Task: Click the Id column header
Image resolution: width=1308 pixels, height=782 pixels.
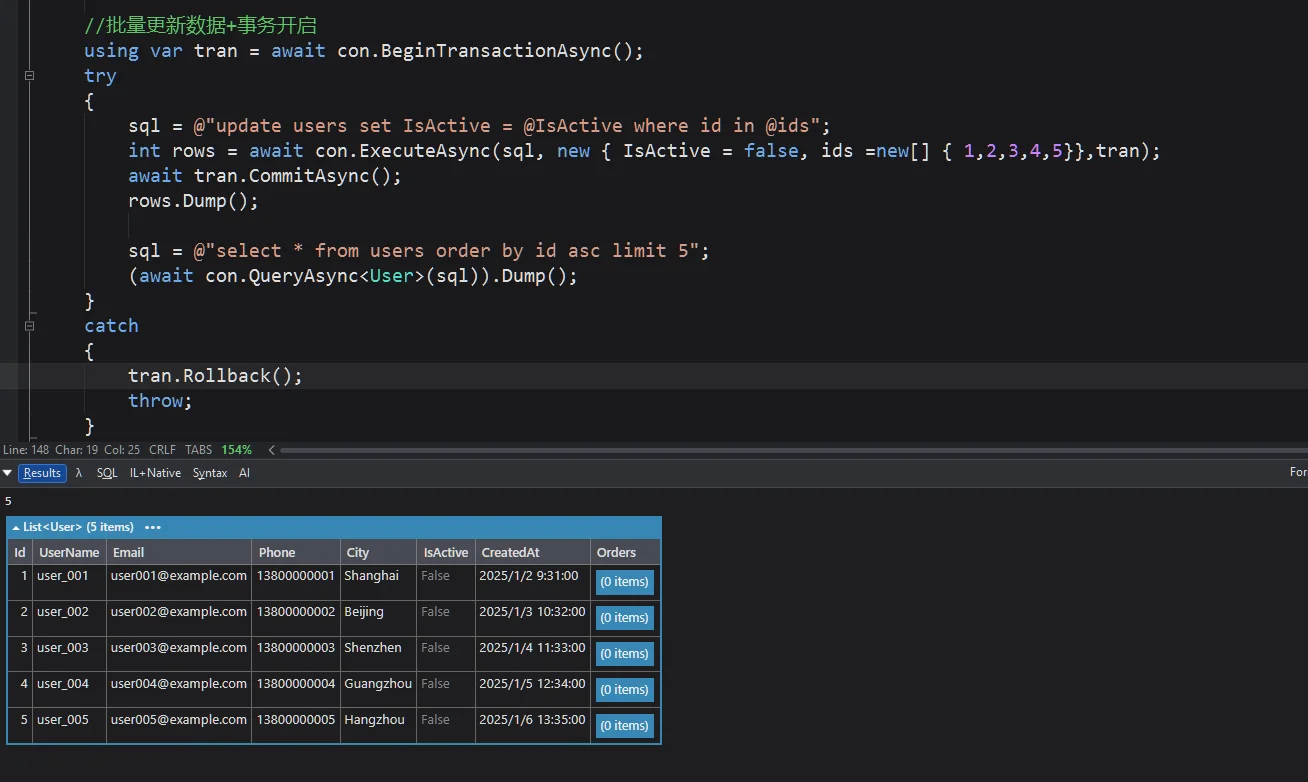Action: click(20, 552)
